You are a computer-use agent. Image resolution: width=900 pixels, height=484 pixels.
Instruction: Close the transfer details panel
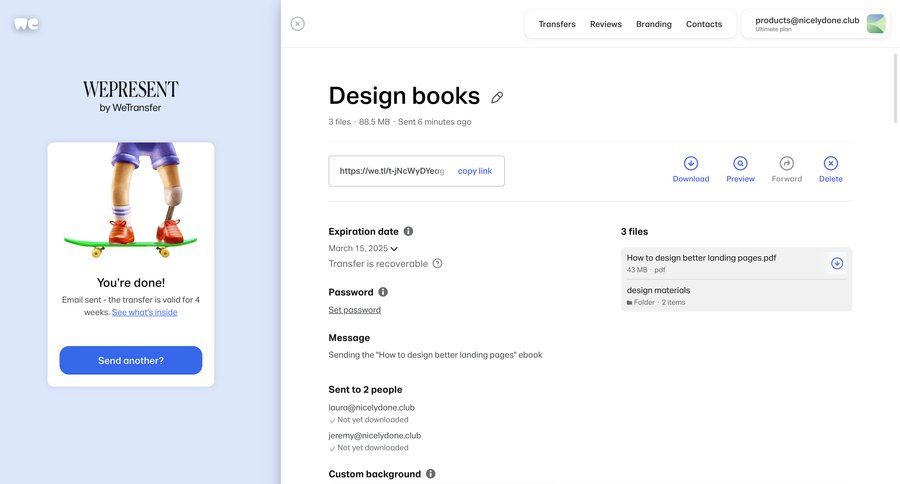(x=297, y=24)
